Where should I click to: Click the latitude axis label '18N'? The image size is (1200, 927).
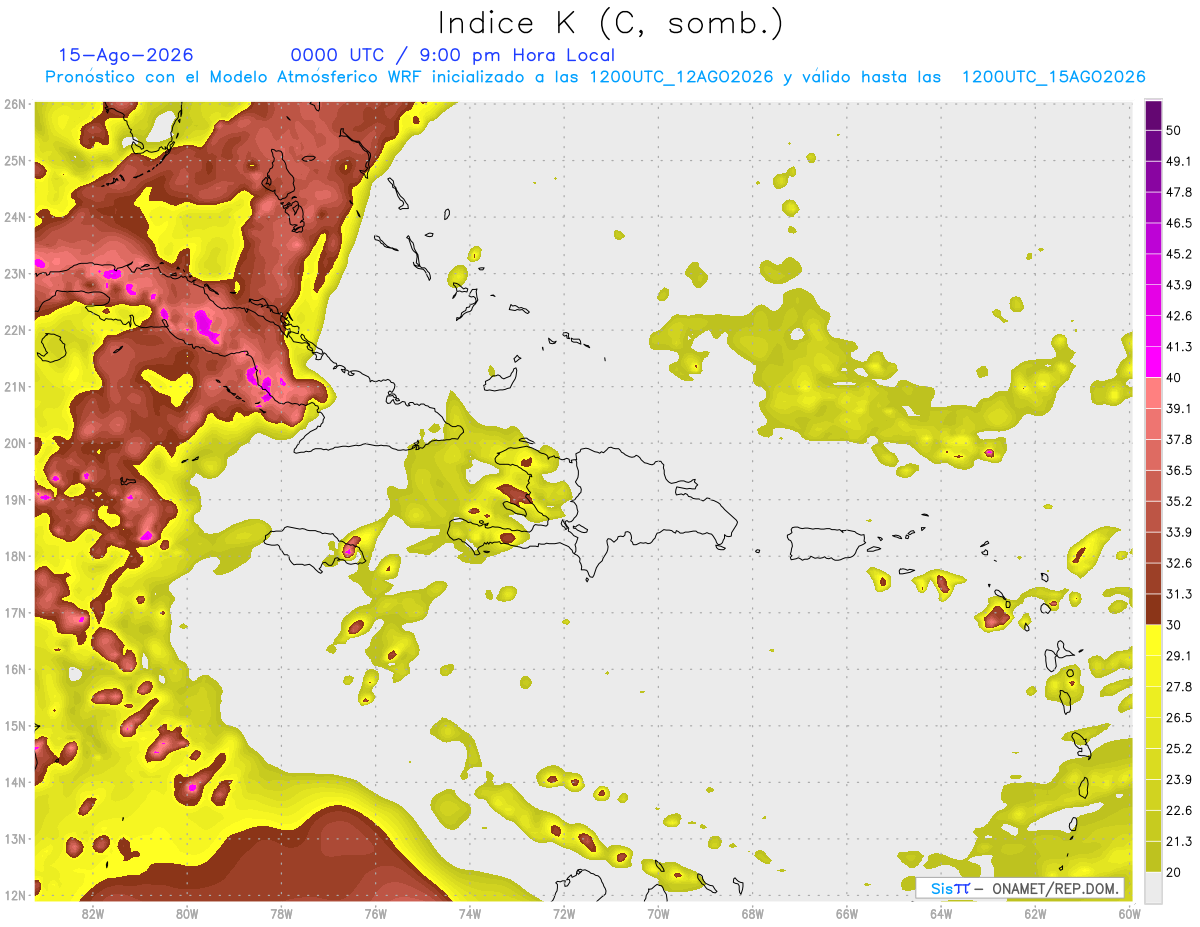pos(15,556)
